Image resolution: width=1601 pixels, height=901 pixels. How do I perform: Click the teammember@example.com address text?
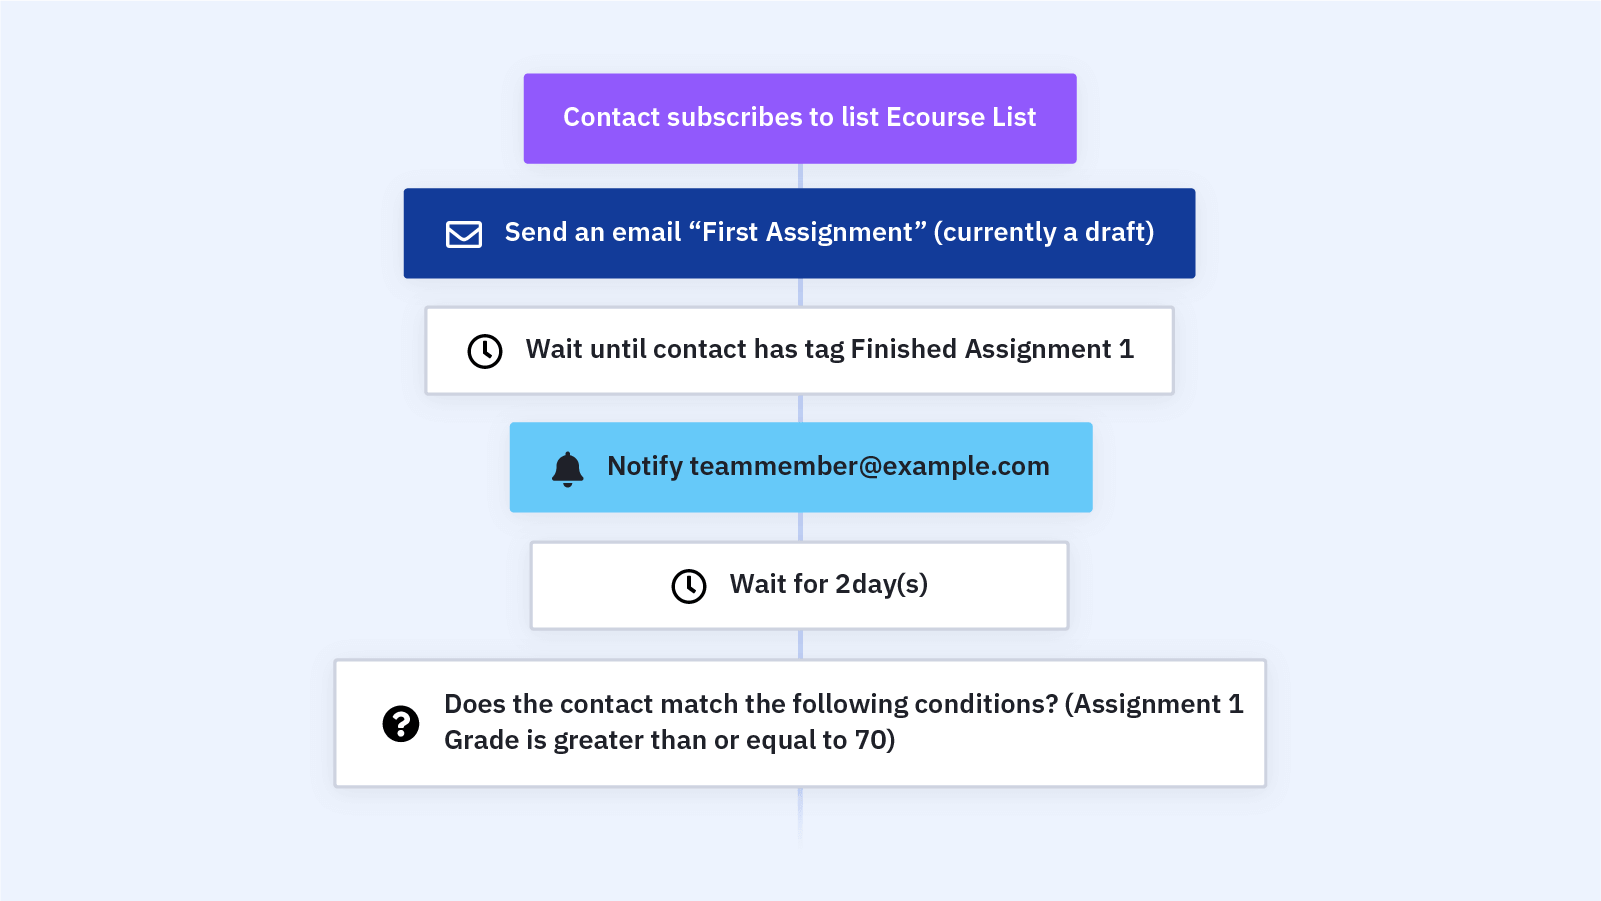click(x=869, y=467)
